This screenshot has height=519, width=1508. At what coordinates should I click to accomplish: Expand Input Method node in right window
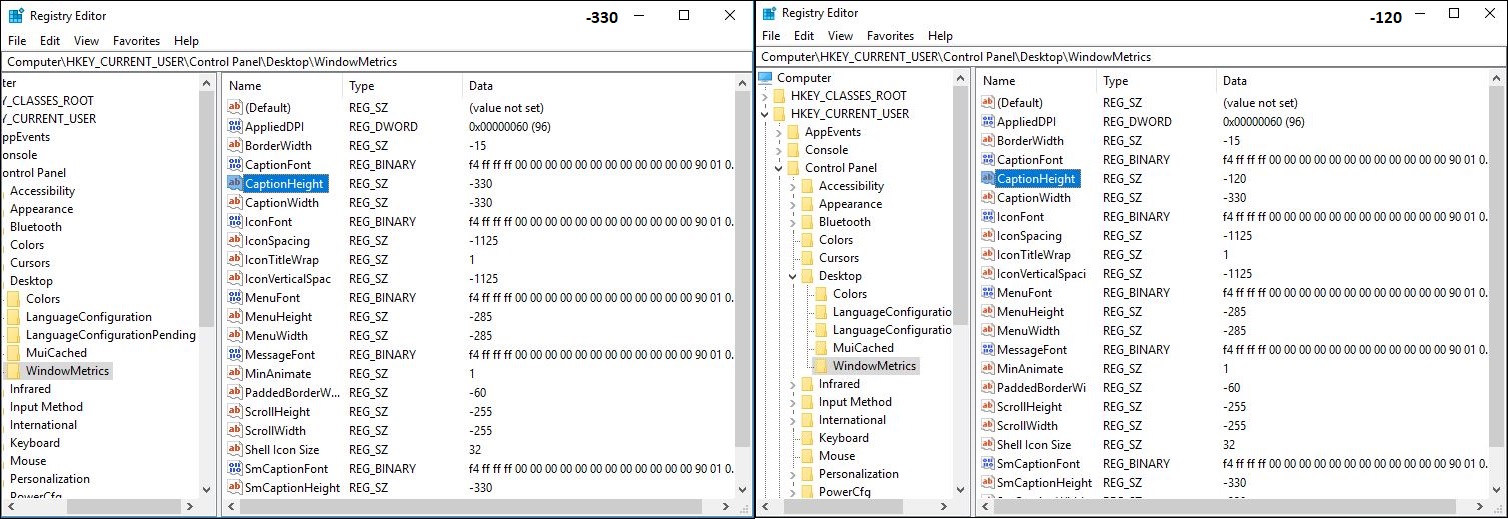(x=793, y=401)
